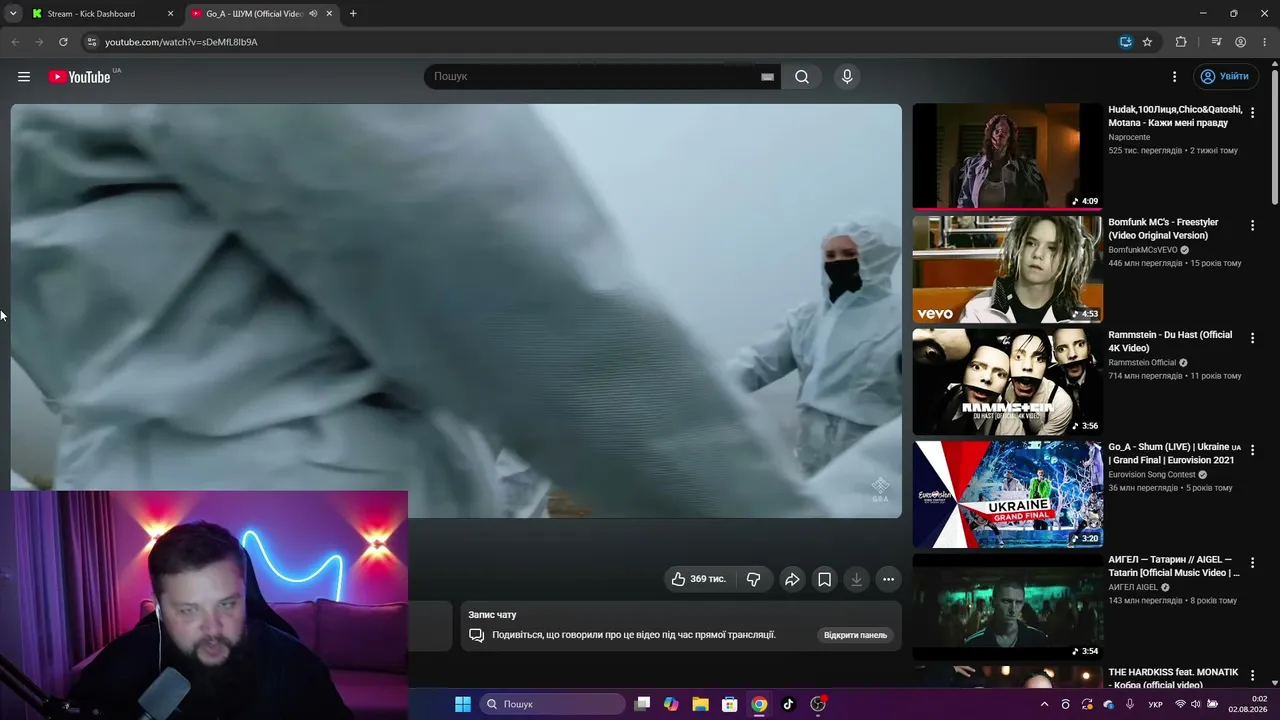The width and height of the screenshot is (1280, 720).
Task: Click the install/cast icon in address bar
Action: coord(1126,42)
